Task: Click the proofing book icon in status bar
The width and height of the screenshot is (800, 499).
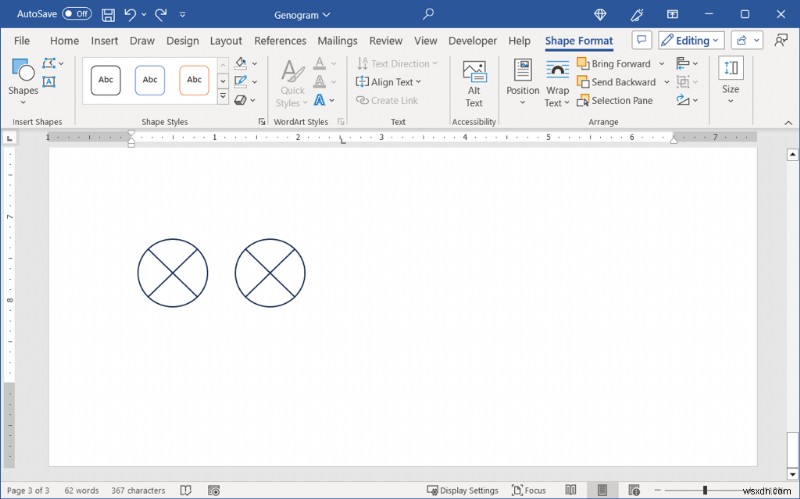Action: tap(186, 490)
